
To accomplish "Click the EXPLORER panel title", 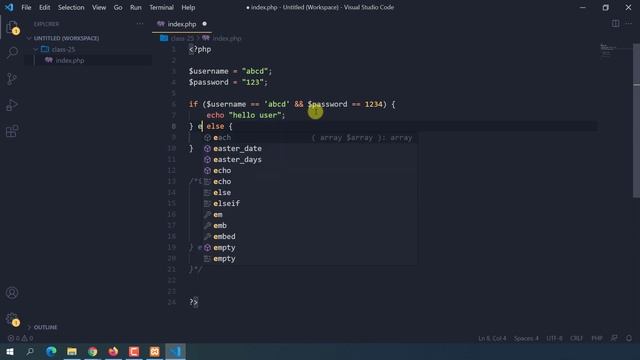I will point(47,24).
